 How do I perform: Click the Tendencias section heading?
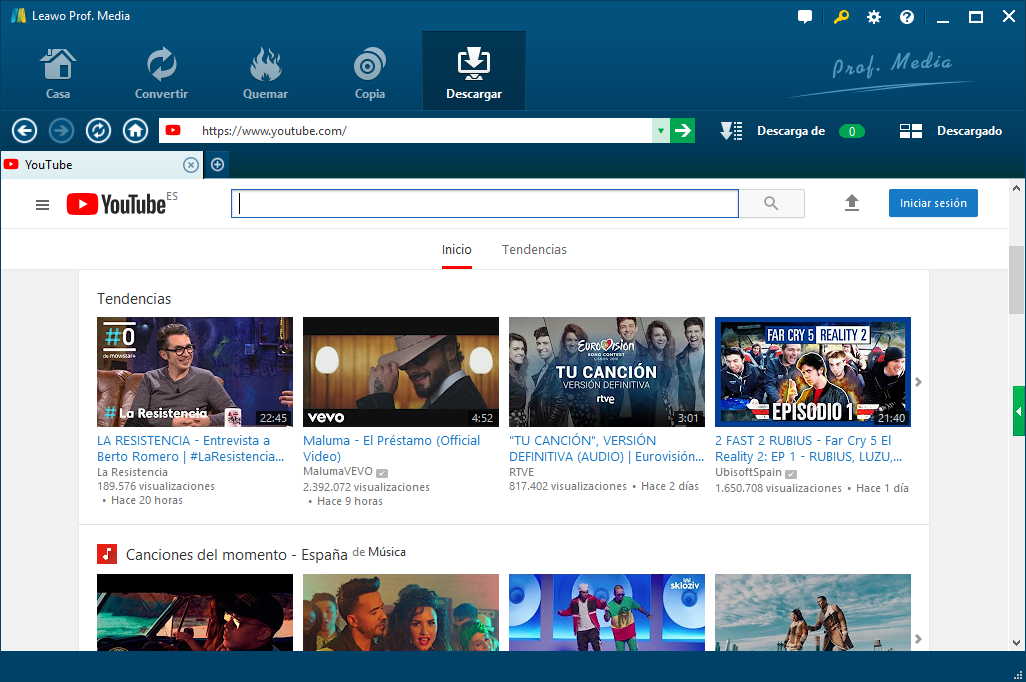134,298
